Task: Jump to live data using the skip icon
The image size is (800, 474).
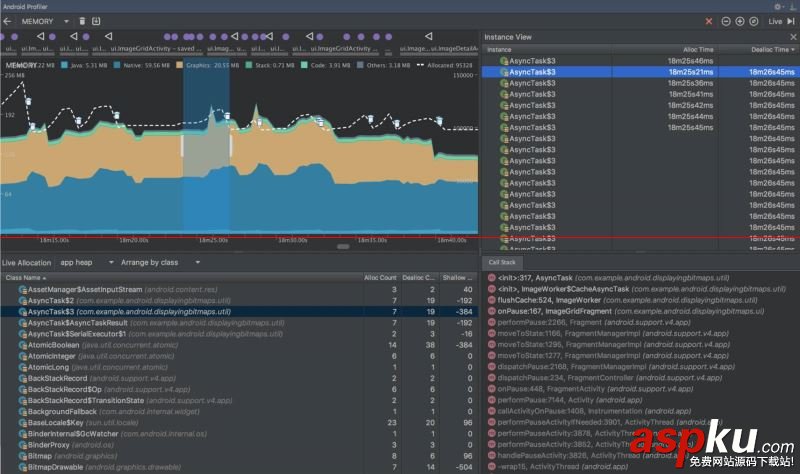Action: [791, 21]
